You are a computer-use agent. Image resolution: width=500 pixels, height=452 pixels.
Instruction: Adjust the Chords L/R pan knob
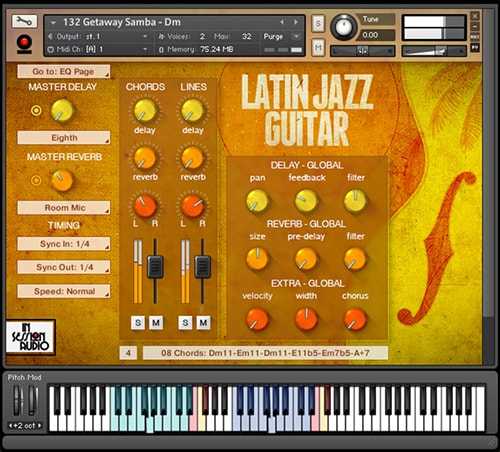tap(145, 206)
